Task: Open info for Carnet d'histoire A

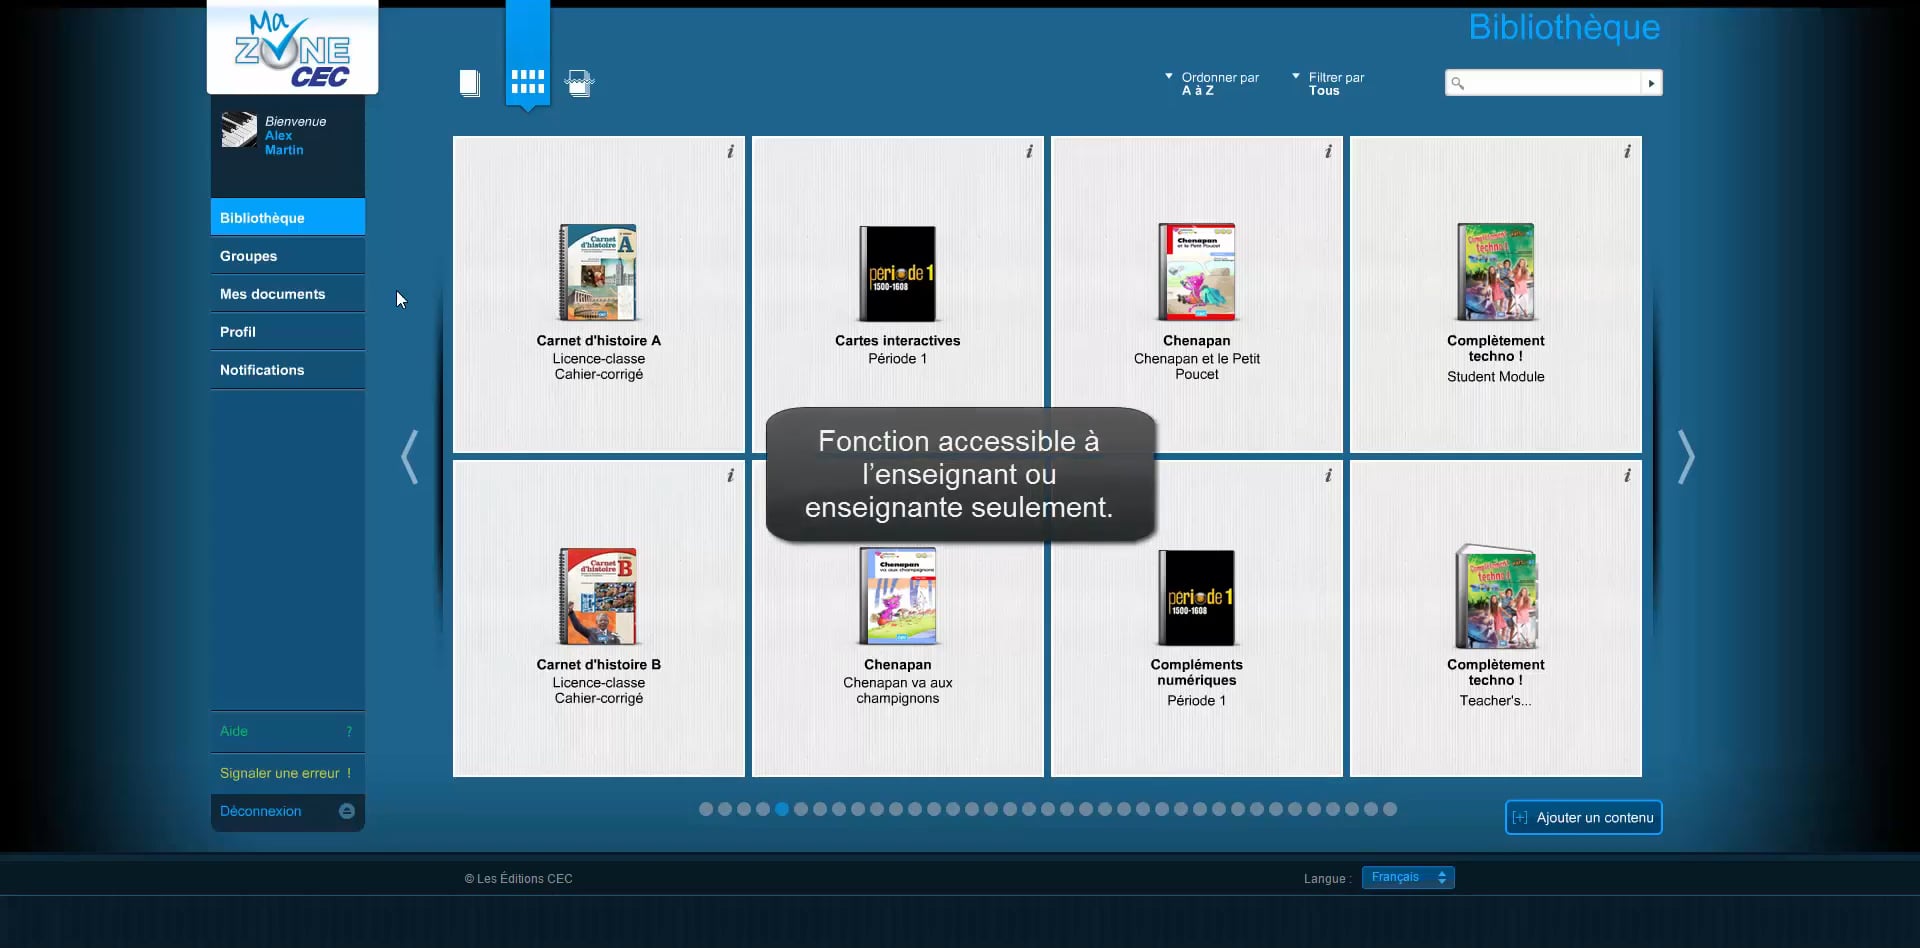Action: pos(729,151)
